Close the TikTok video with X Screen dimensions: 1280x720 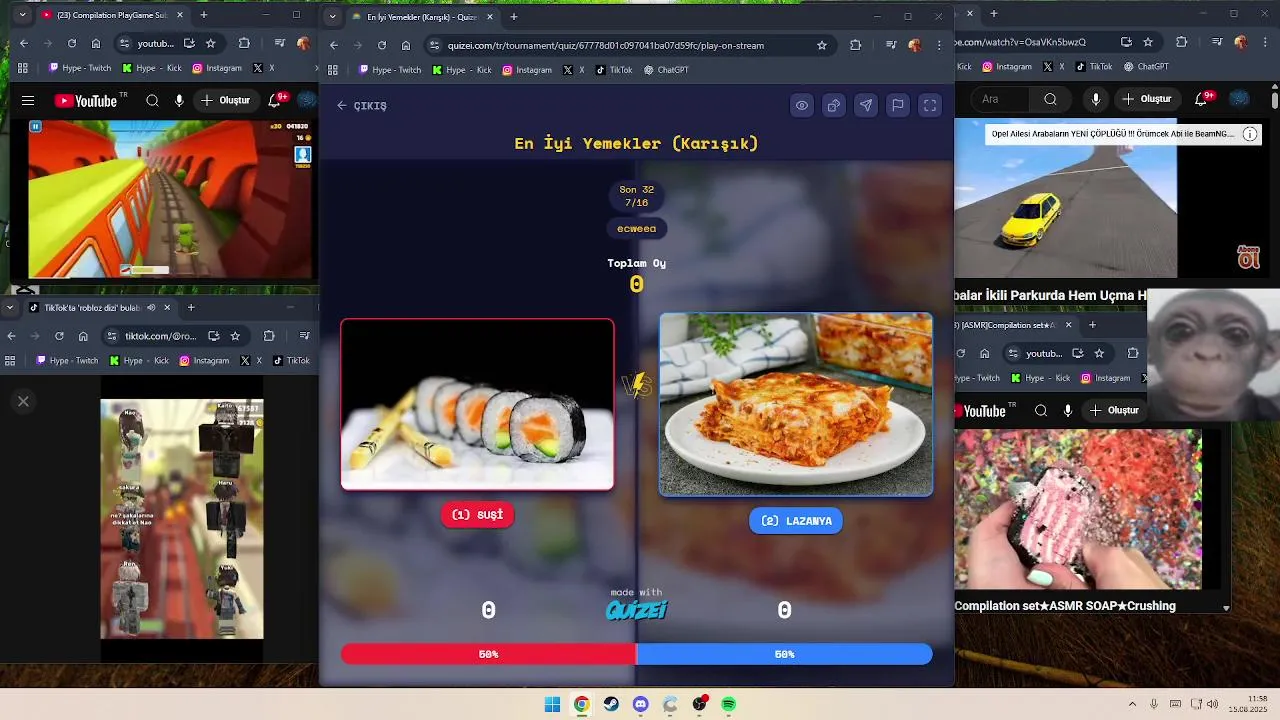coord(23,401)
